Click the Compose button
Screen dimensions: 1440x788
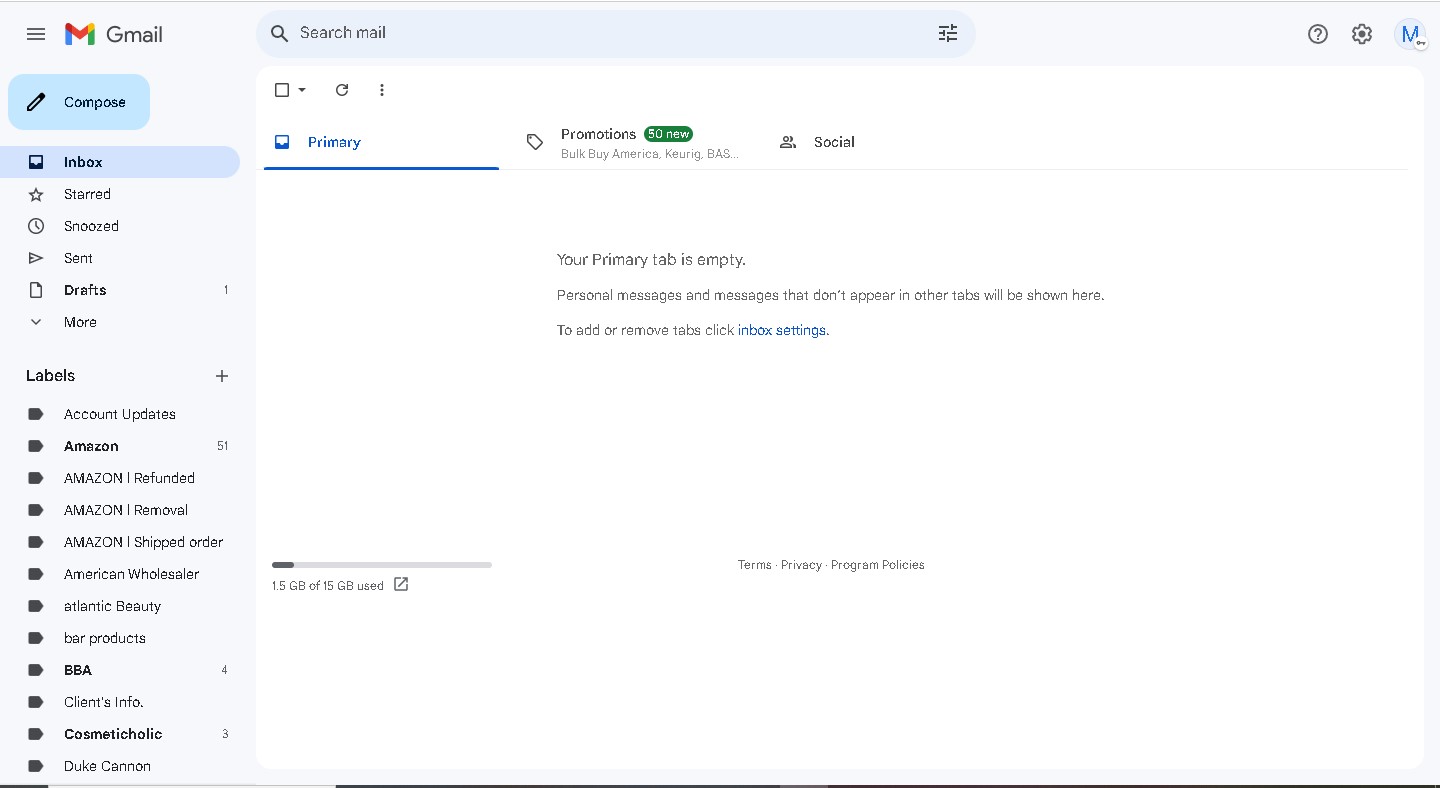(79, 102)
